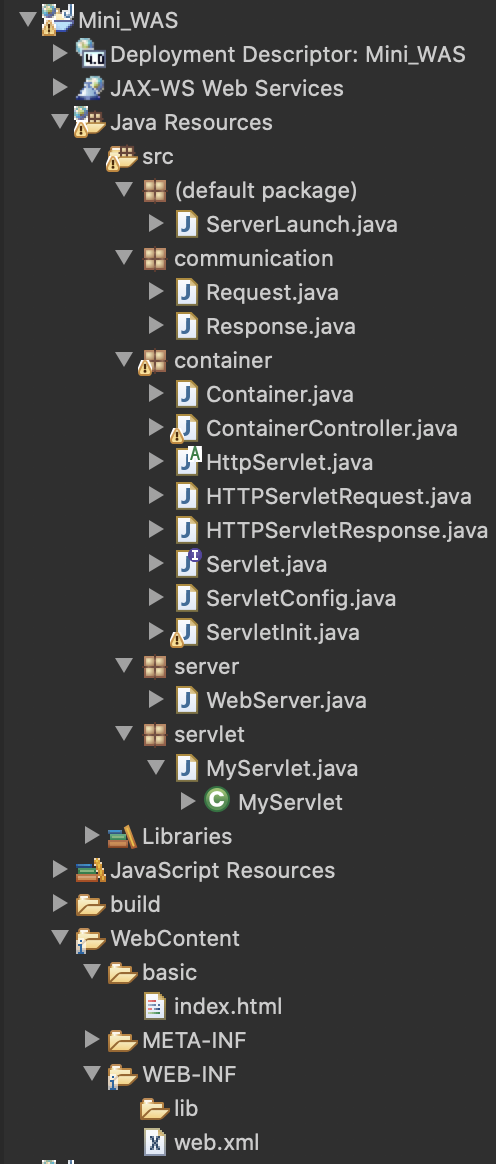496x1164 pixels.
Task: Click the ServletInit.java warning file icon
Action: tap(186, 633)
